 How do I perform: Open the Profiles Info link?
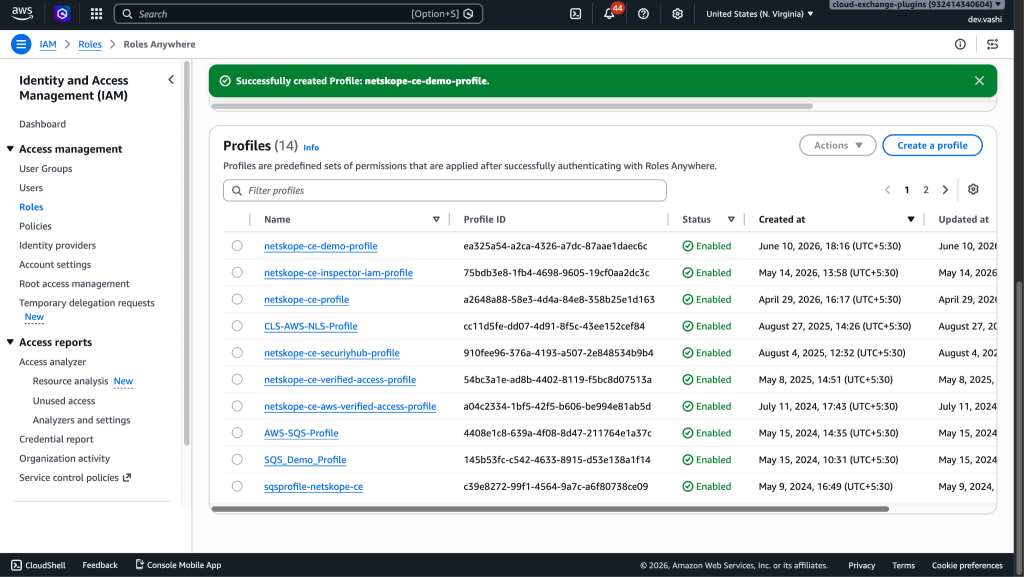point(311,148)
